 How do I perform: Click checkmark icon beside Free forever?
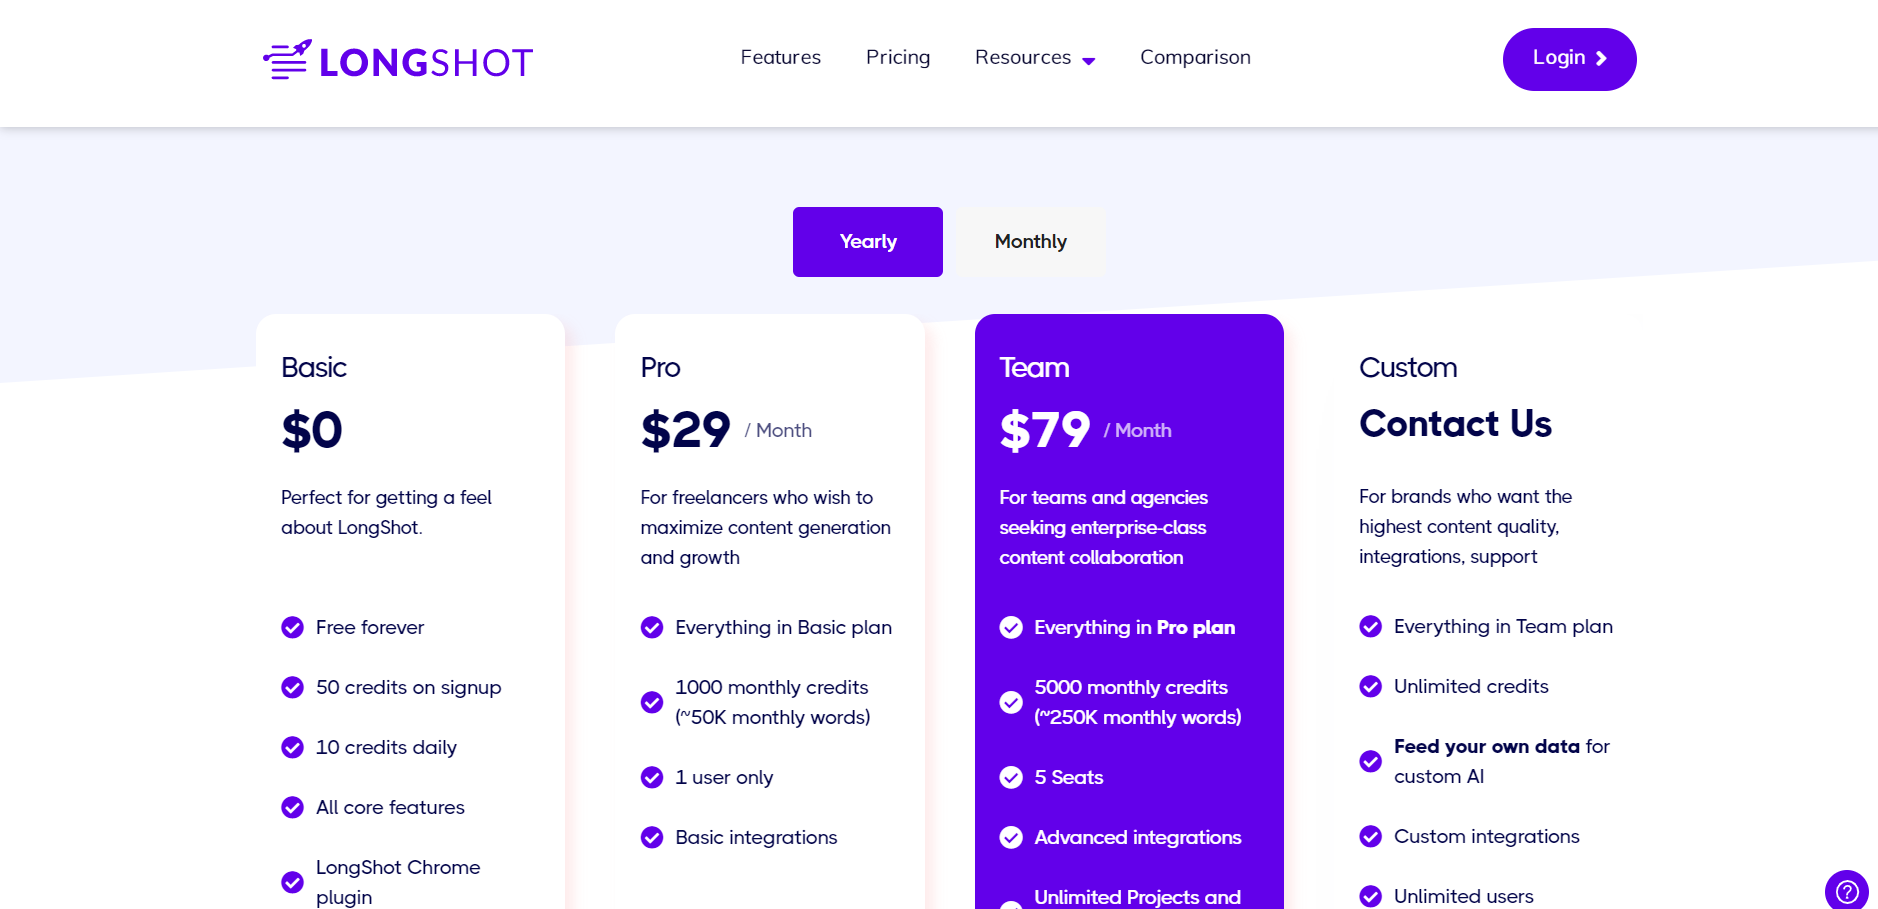(x=292, y=627)
